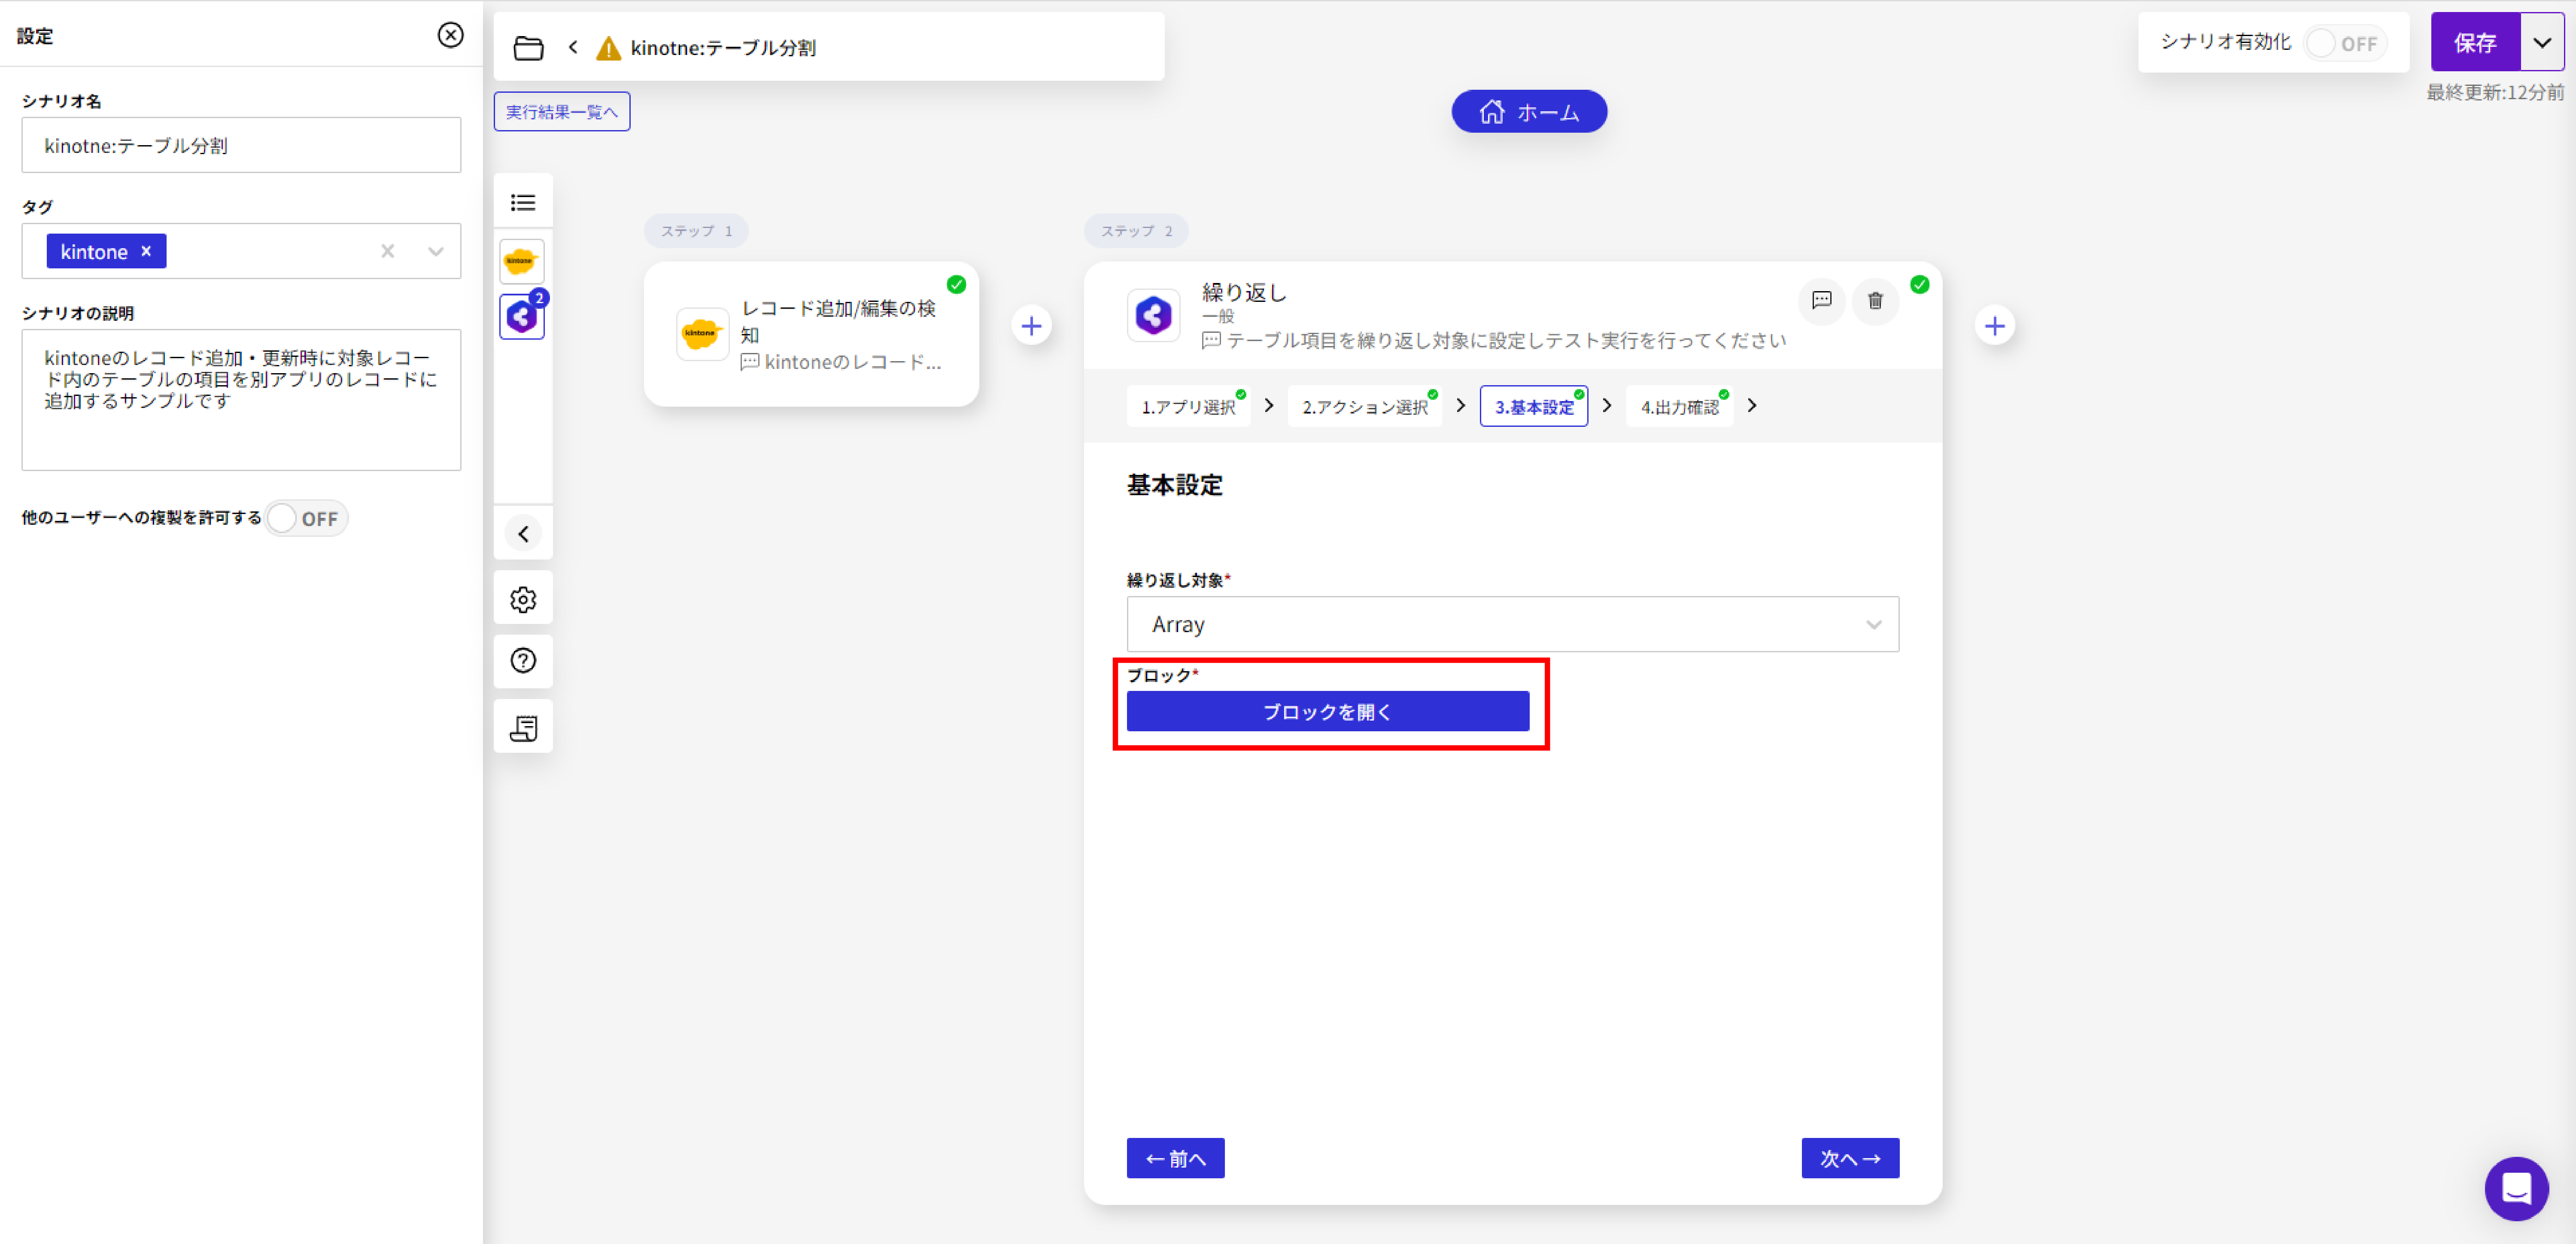Click the ブロックを開く button
Viewport: 2576px width, 1244px height.
click(x=1327, y=712)
